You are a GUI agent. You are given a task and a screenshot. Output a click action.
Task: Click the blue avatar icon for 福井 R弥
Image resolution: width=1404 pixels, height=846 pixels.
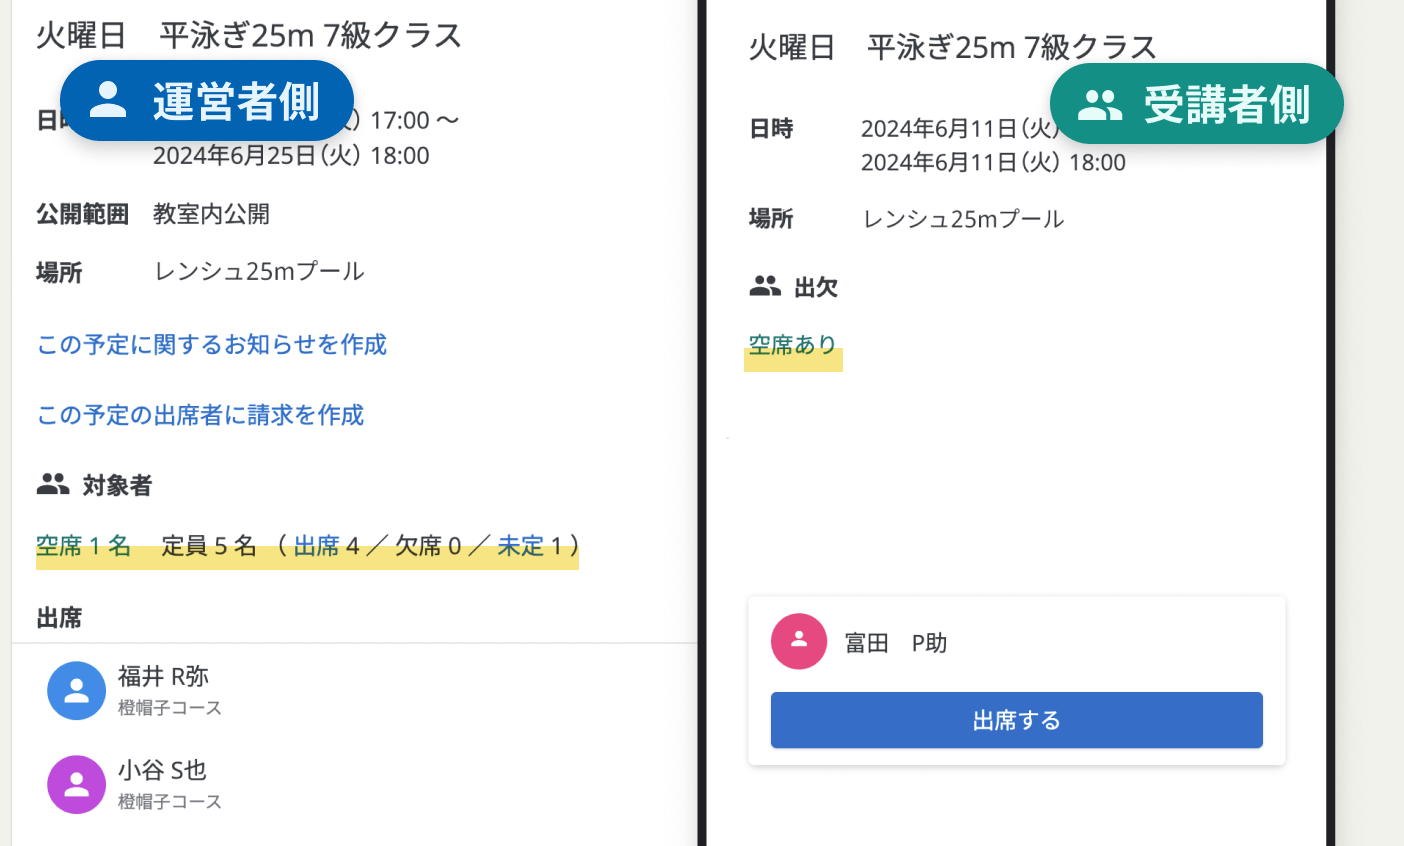click(76, 690)
